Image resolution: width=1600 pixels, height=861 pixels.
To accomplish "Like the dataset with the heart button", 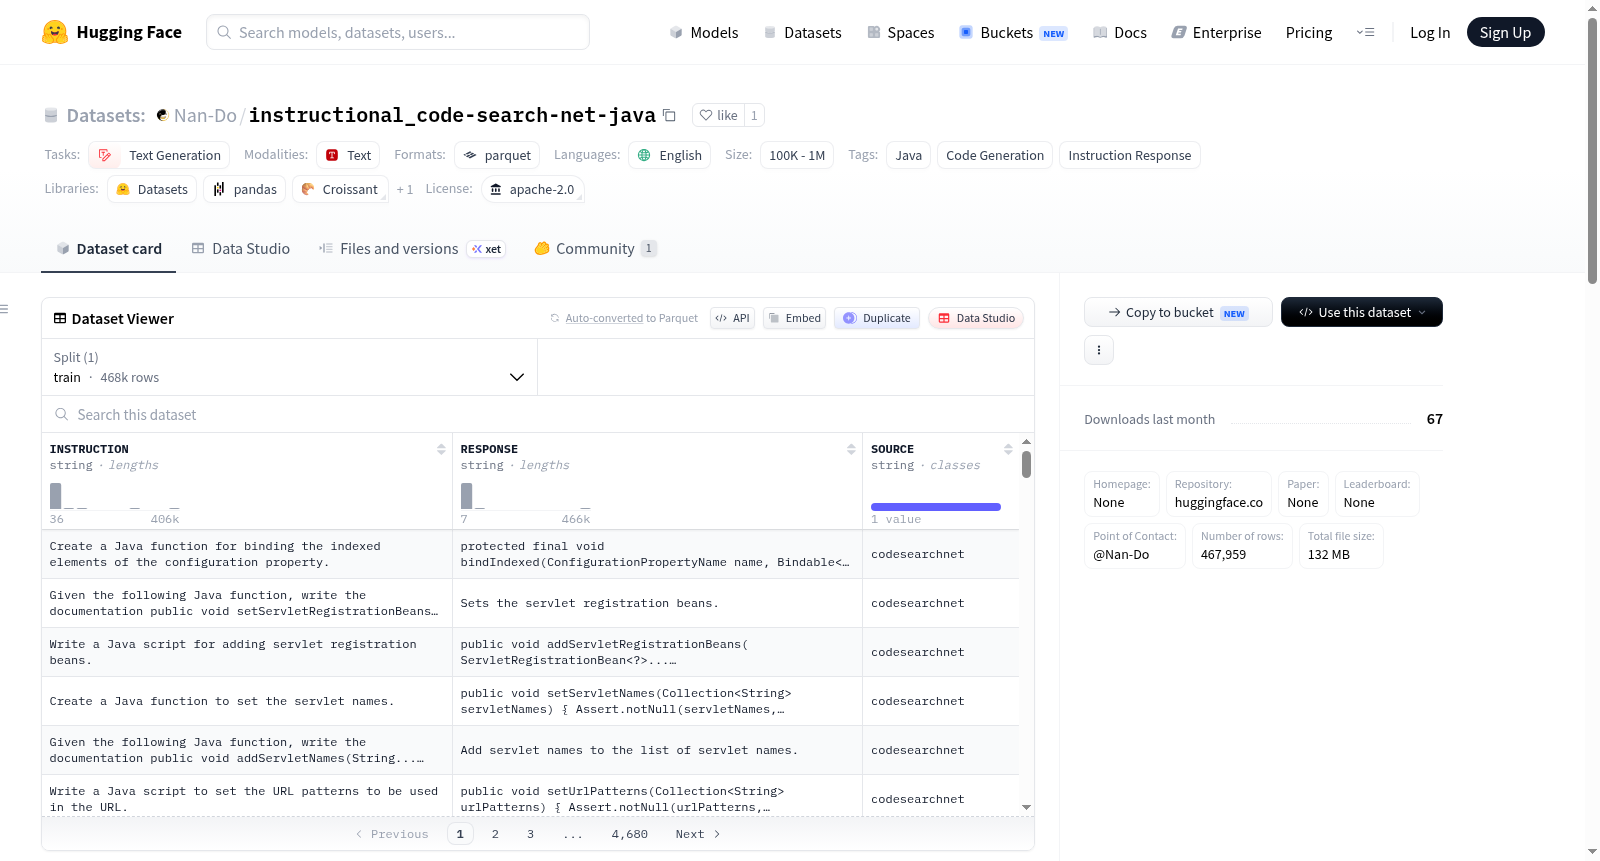I will 718,115.
